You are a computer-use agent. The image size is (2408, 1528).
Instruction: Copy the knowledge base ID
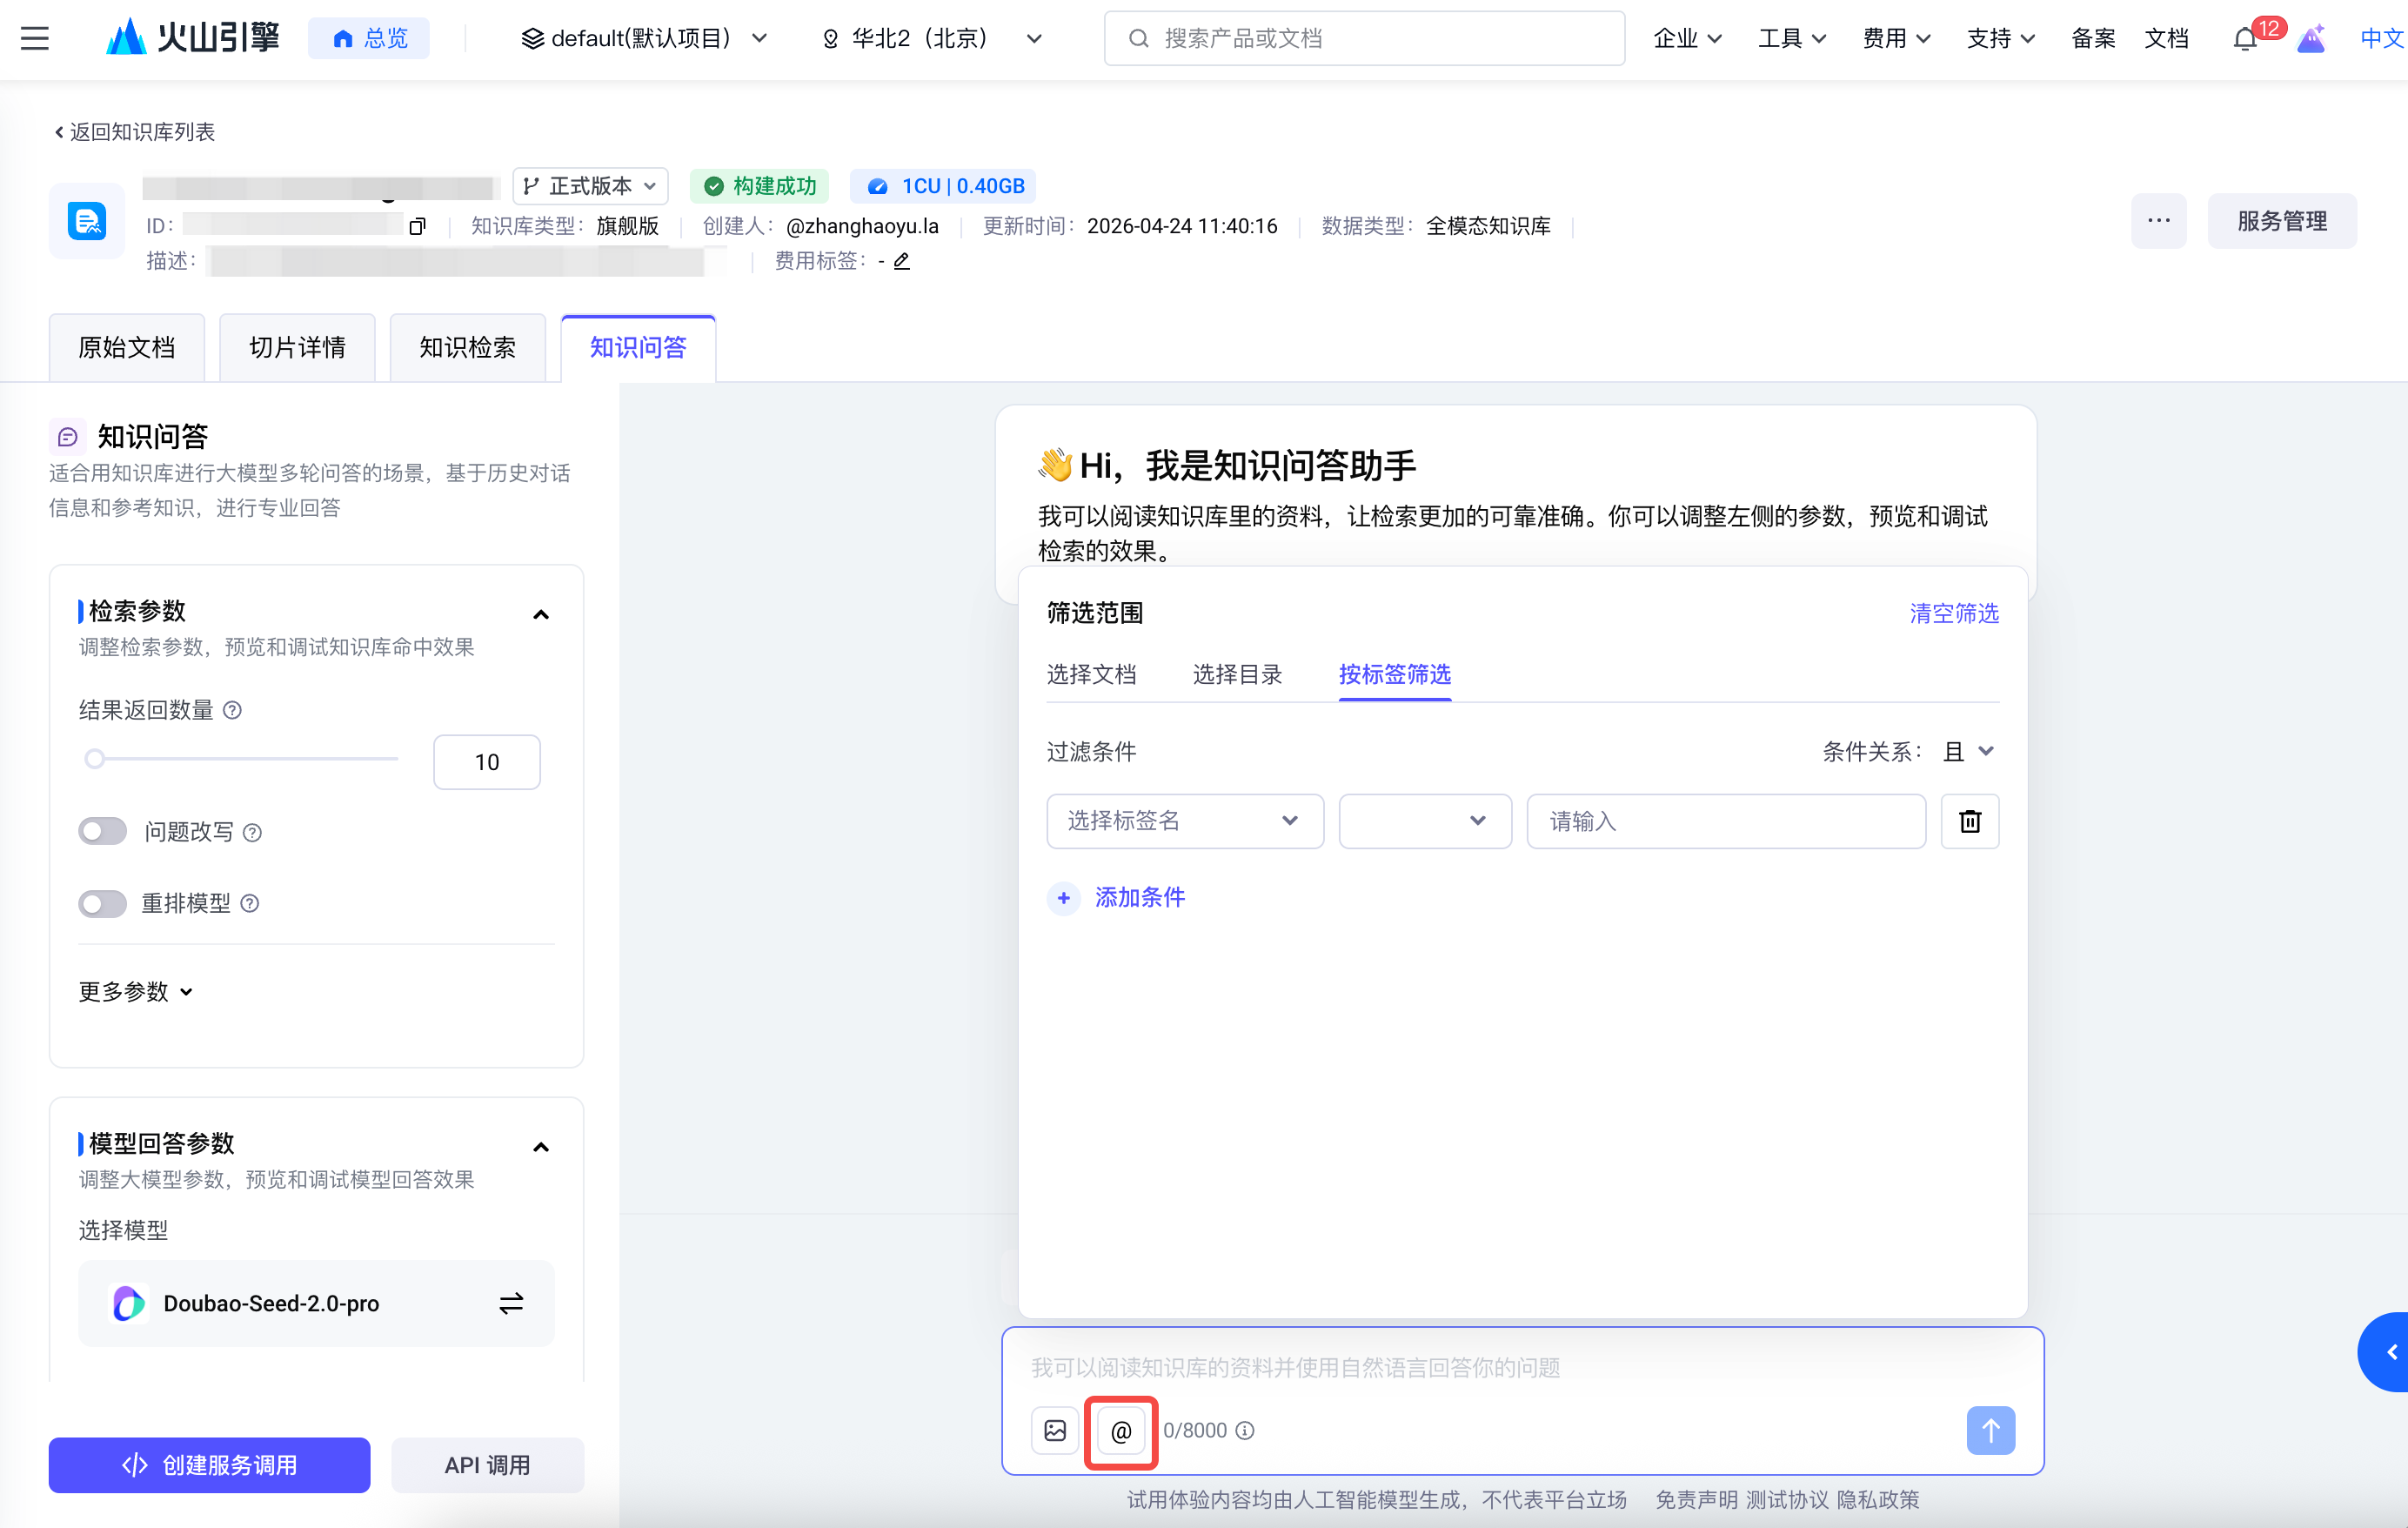[x=418, y=226]
